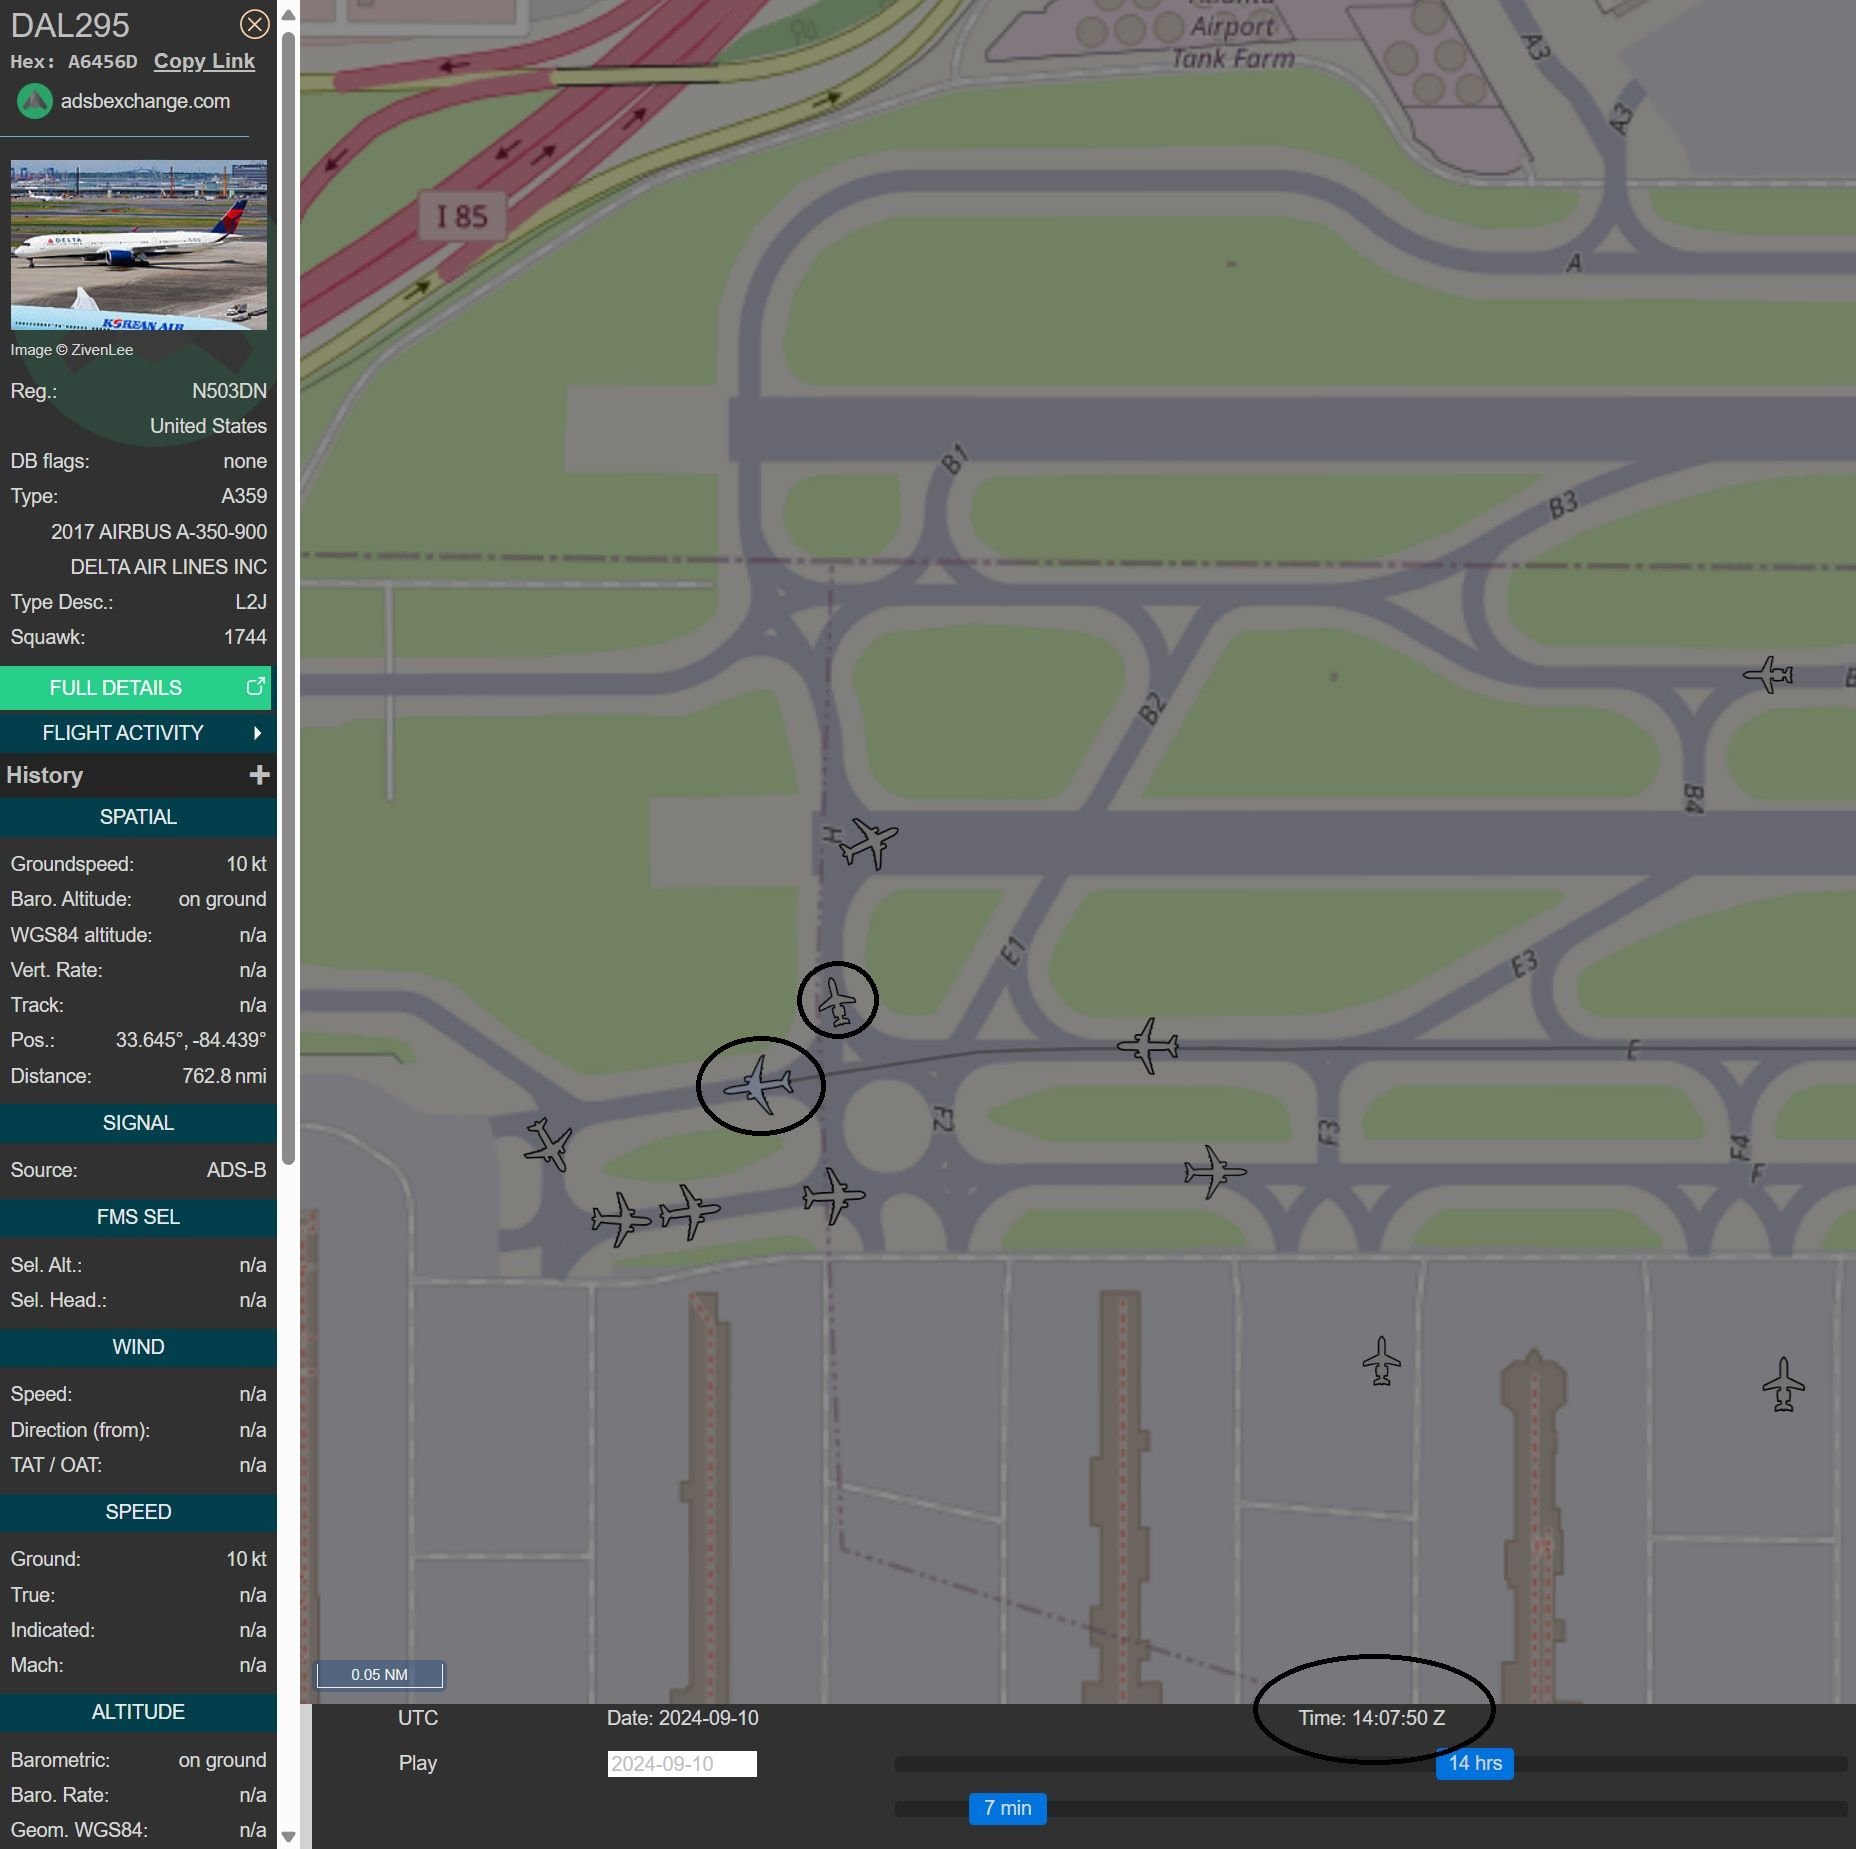Click the plus icon next to History
The height and width of the screenshot is (1849, 1856).
click(259, 775)
